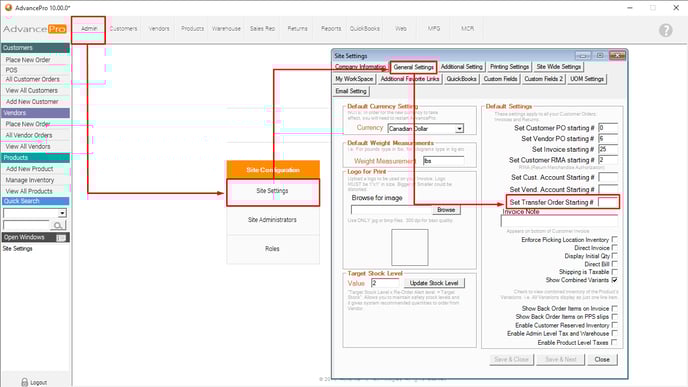
Task: Open the MFG menu
Action: click(434, 29)
